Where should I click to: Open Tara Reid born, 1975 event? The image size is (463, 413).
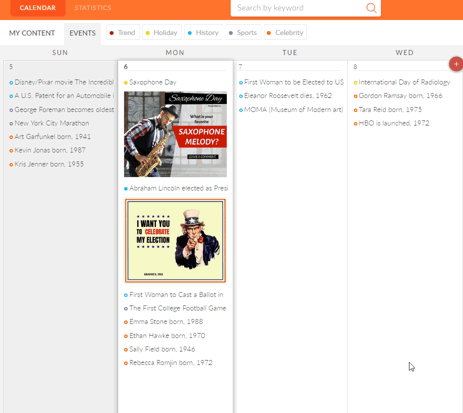[388, 110]
